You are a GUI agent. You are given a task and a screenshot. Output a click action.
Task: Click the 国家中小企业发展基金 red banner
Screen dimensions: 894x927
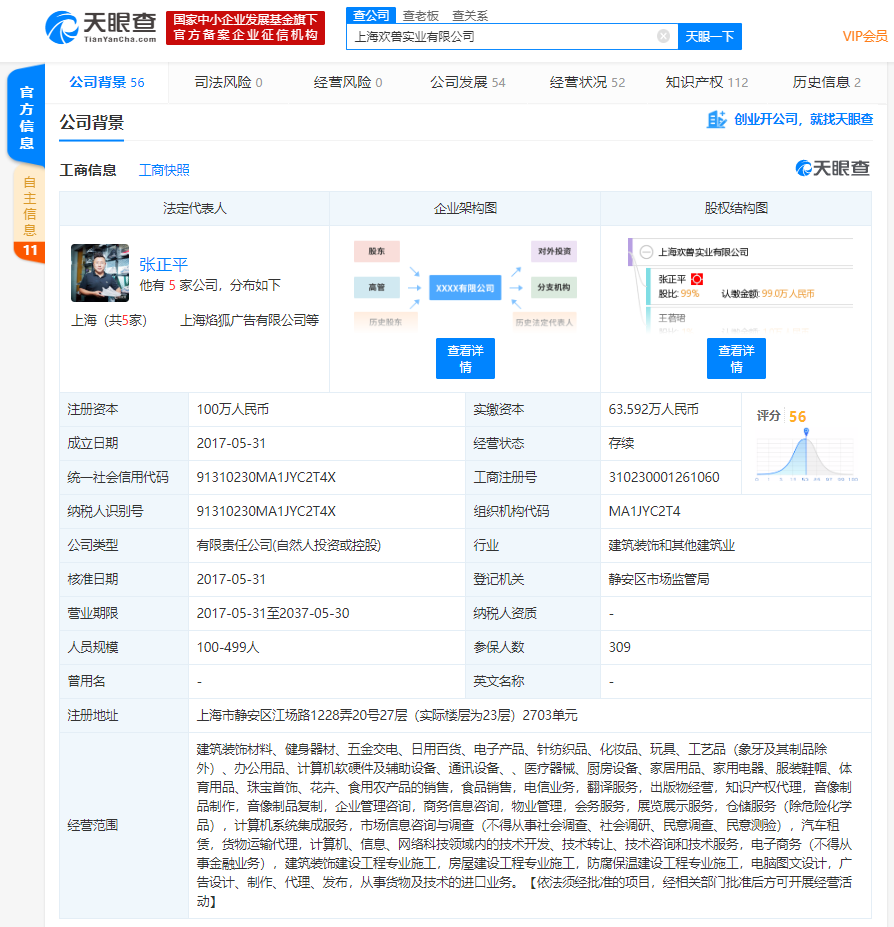pos(245,28)
